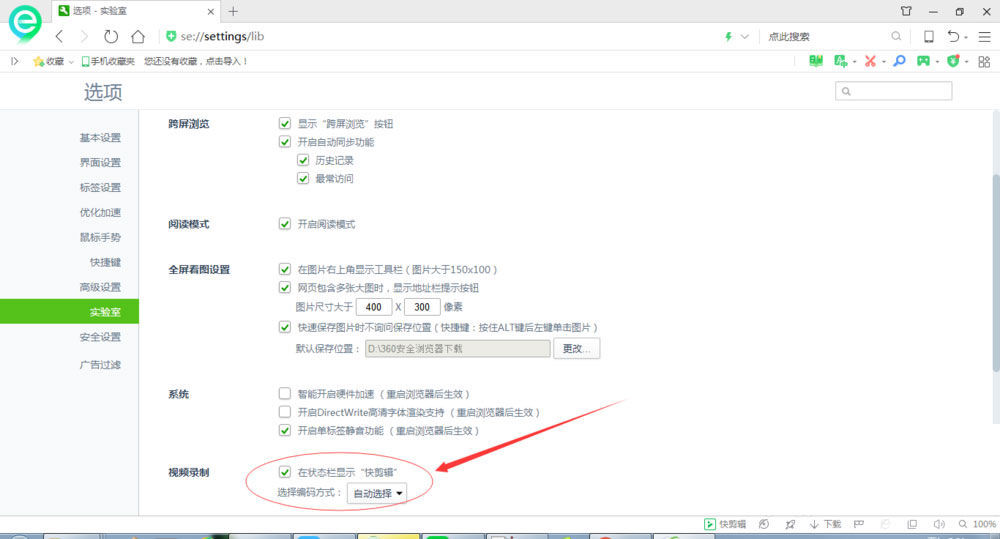Enable 智能开启硬件加速 checkbox
The height and width of the screenshot is (539, 1000).
(285, 394)
